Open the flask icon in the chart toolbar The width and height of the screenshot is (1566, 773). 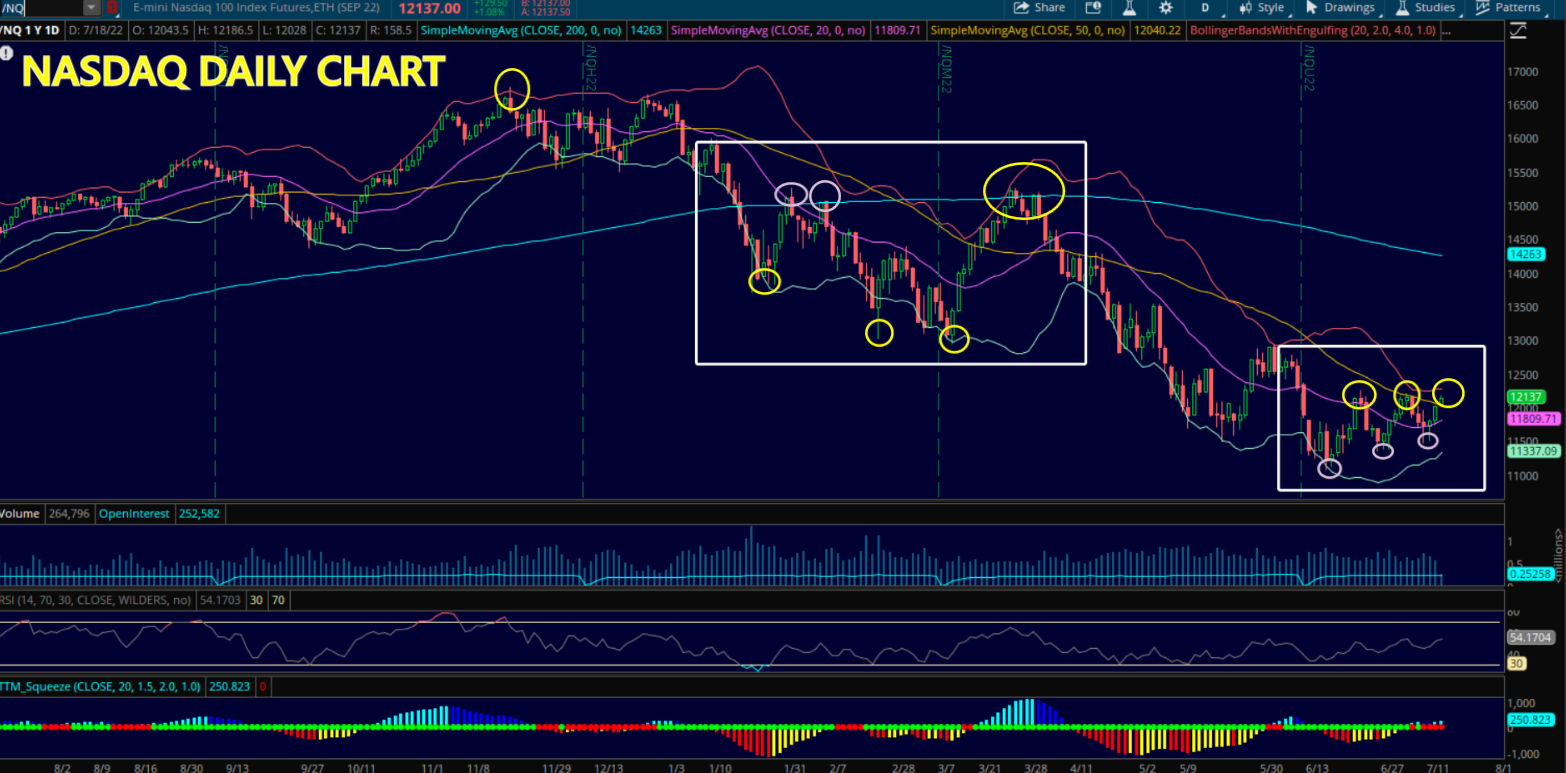(x=1129, y=7)
